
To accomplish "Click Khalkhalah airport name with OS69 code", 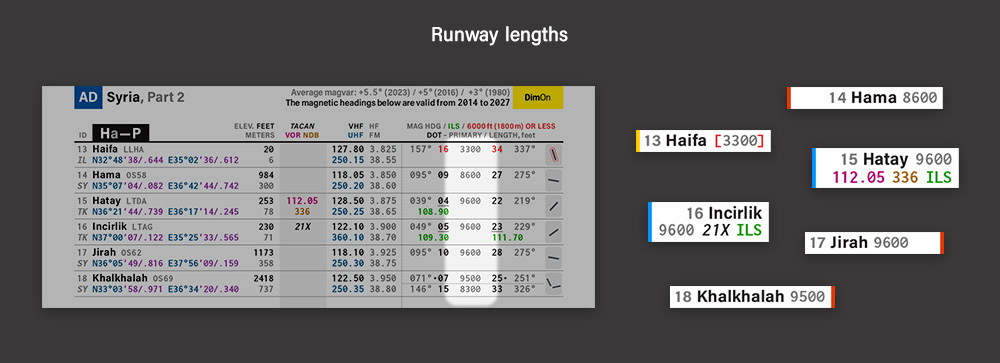I will pyautogui.click(x=133, y=278).
